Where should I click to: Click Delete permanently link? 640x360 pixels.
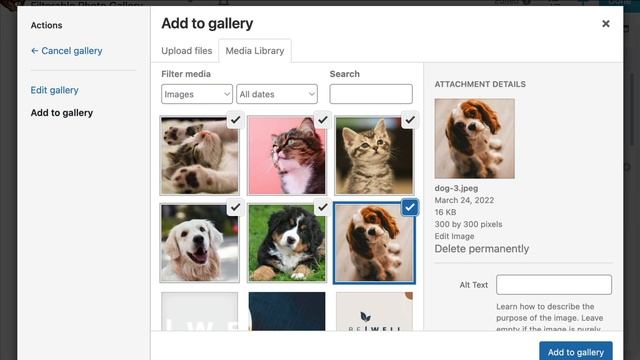coord(482,249)
